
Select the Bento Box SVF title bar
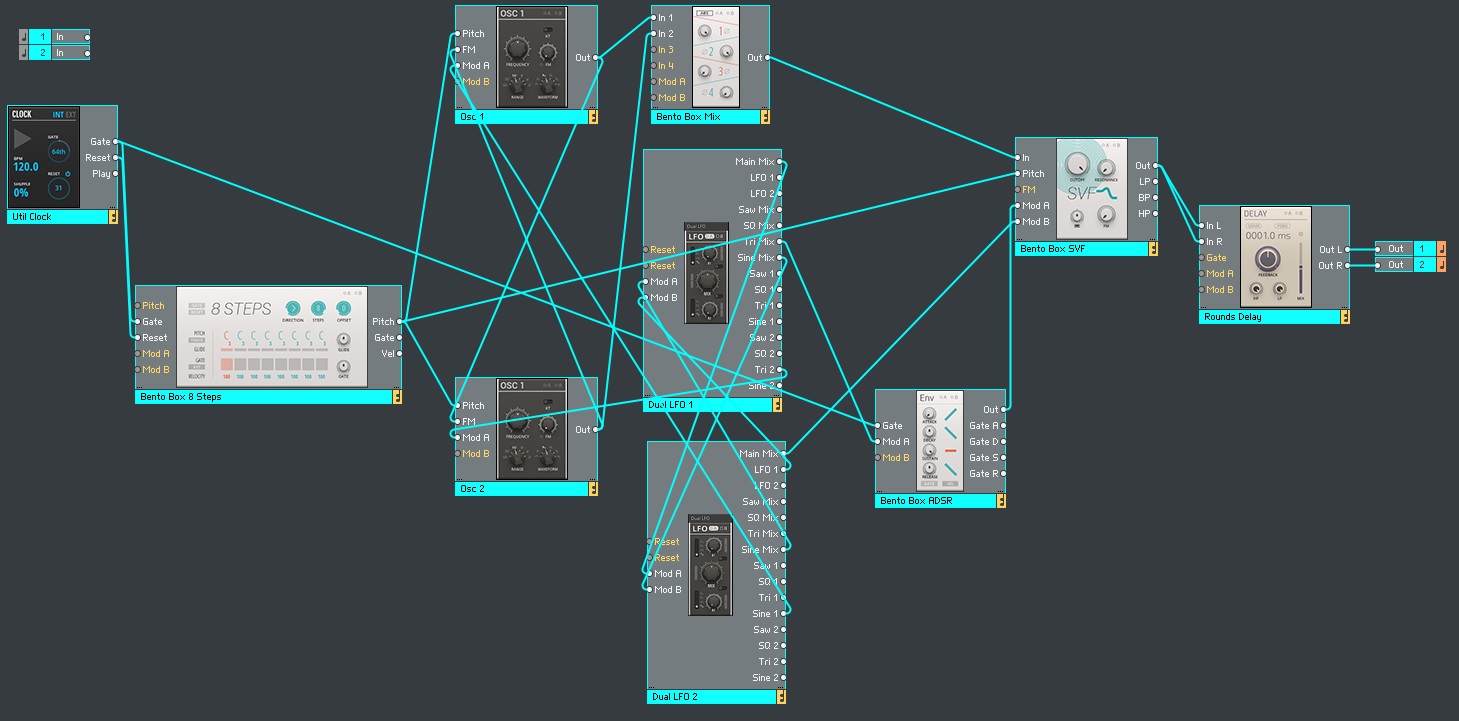click(x=1082, y=249)
